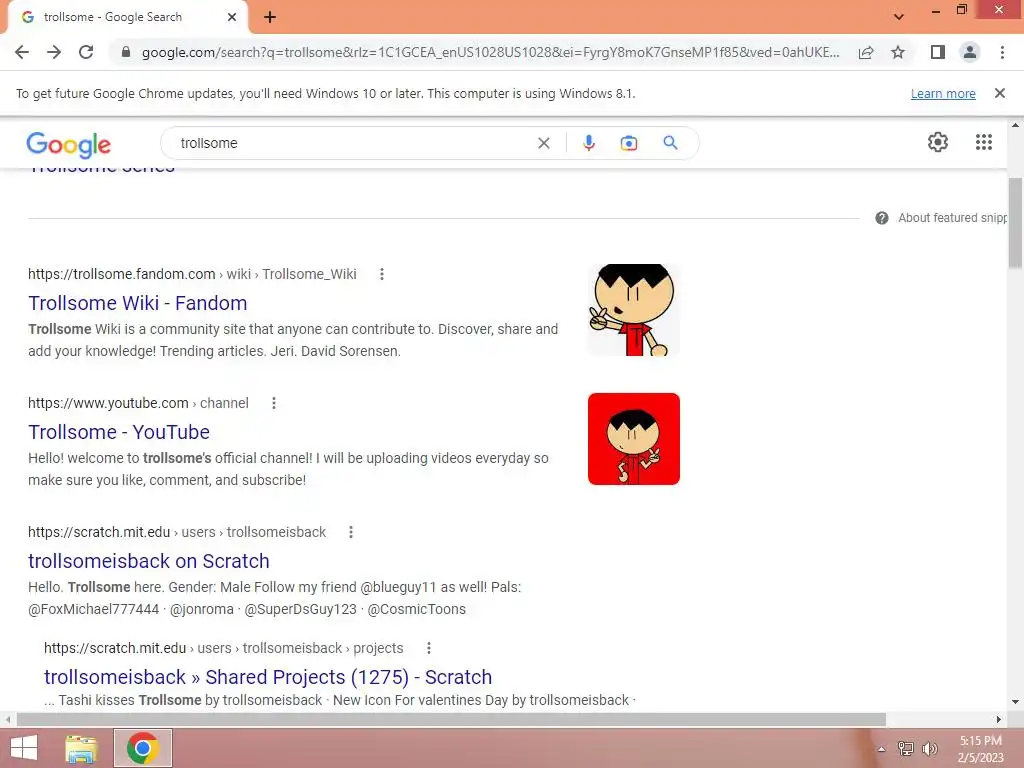
Task: Open the Trollsome Wiki - Fandom result
Action: coord(138,303)
